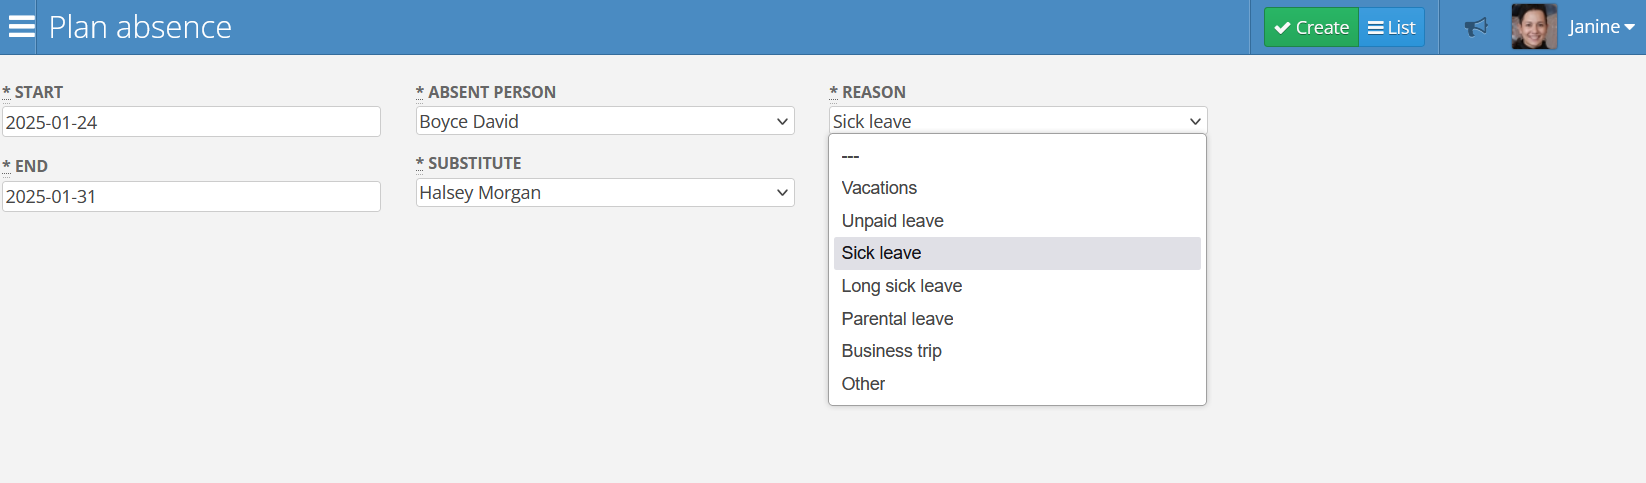Open the hamburger menu icon
The height and width of the screenshot is (483, 1646).
click(x=21, y=27)
